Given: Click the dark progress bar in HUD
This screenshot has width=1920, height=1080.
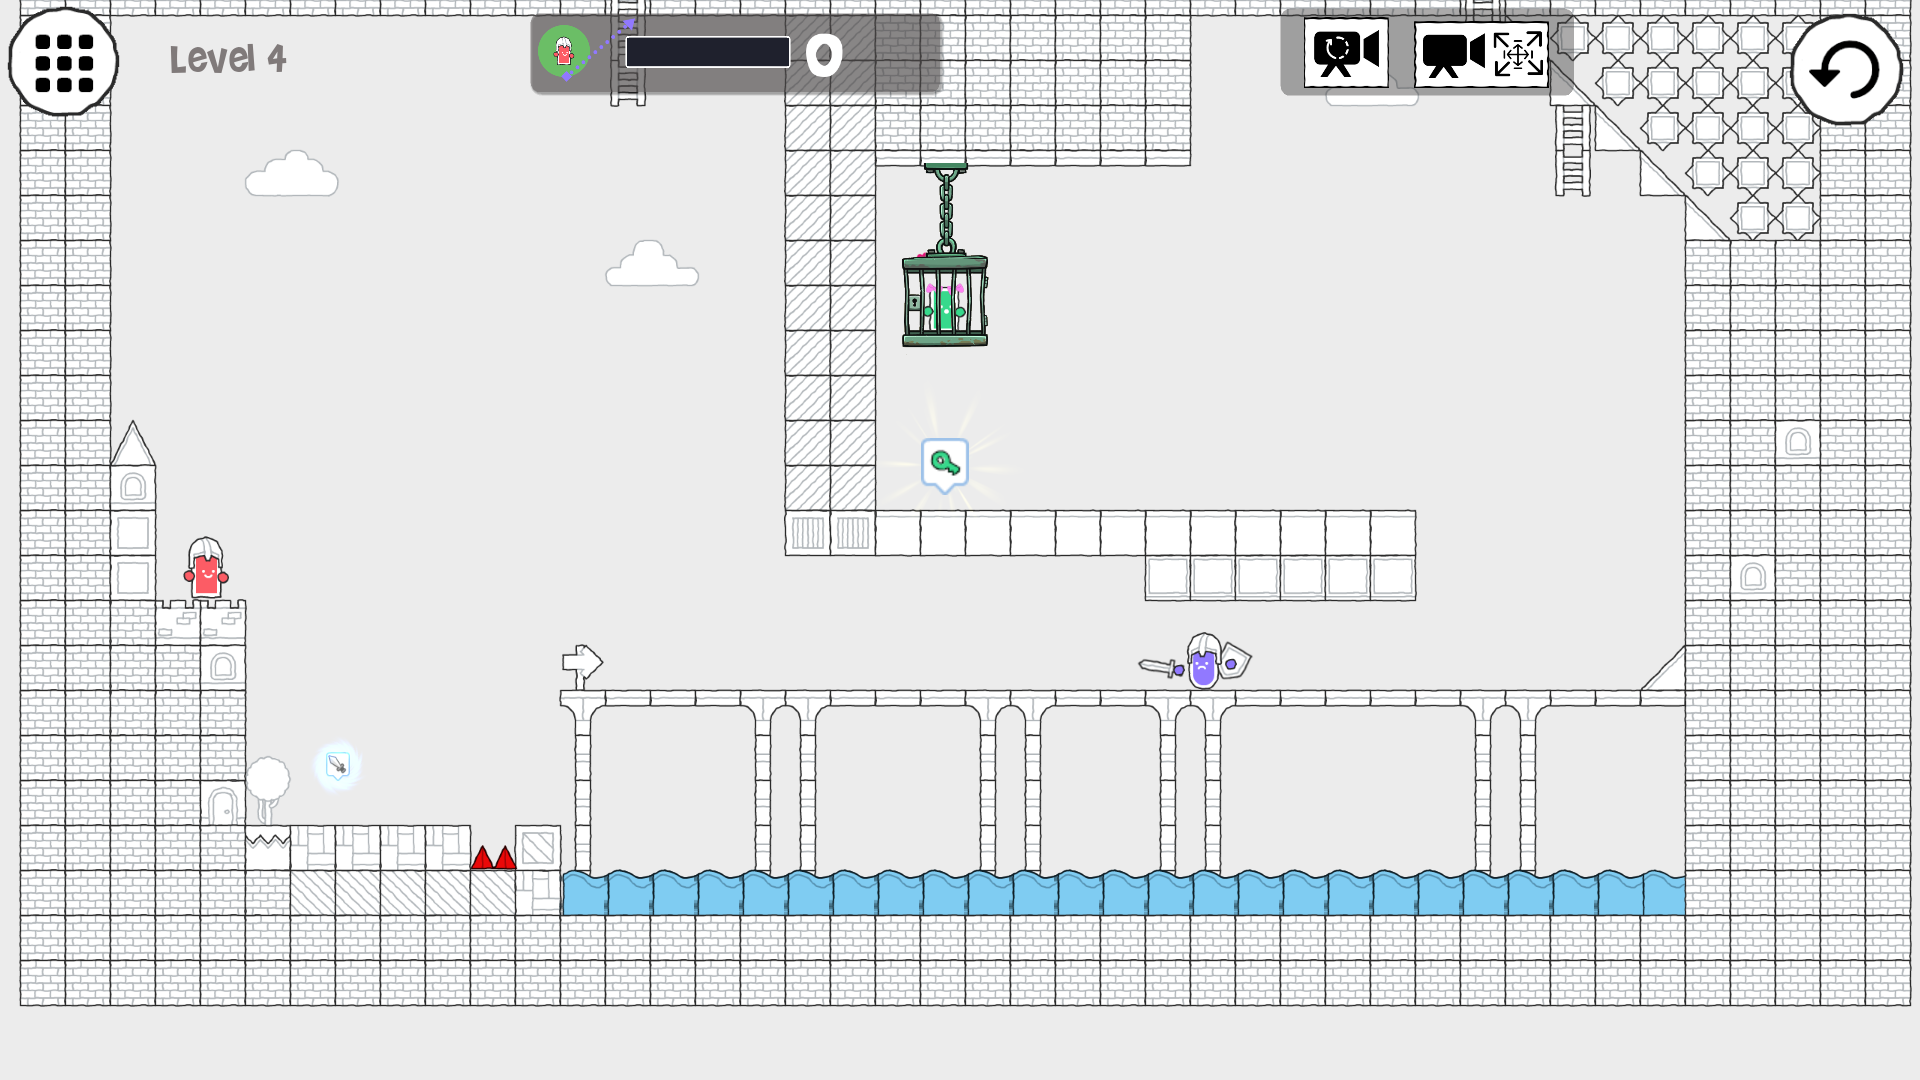Looking at the screenshot, I should pyautogui.click(x=708, y=52).
